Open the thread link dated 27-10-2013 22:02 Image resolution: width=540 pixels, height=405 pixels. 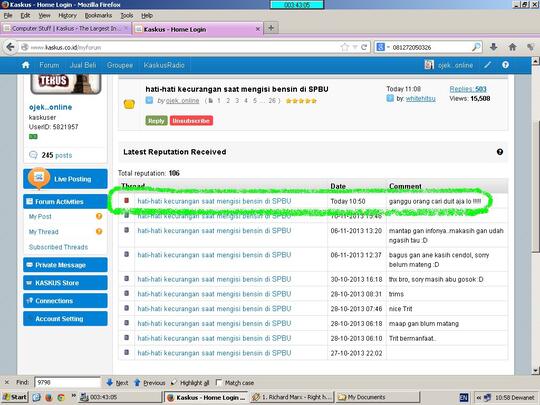pyautogui.click(x=214, y=353)
